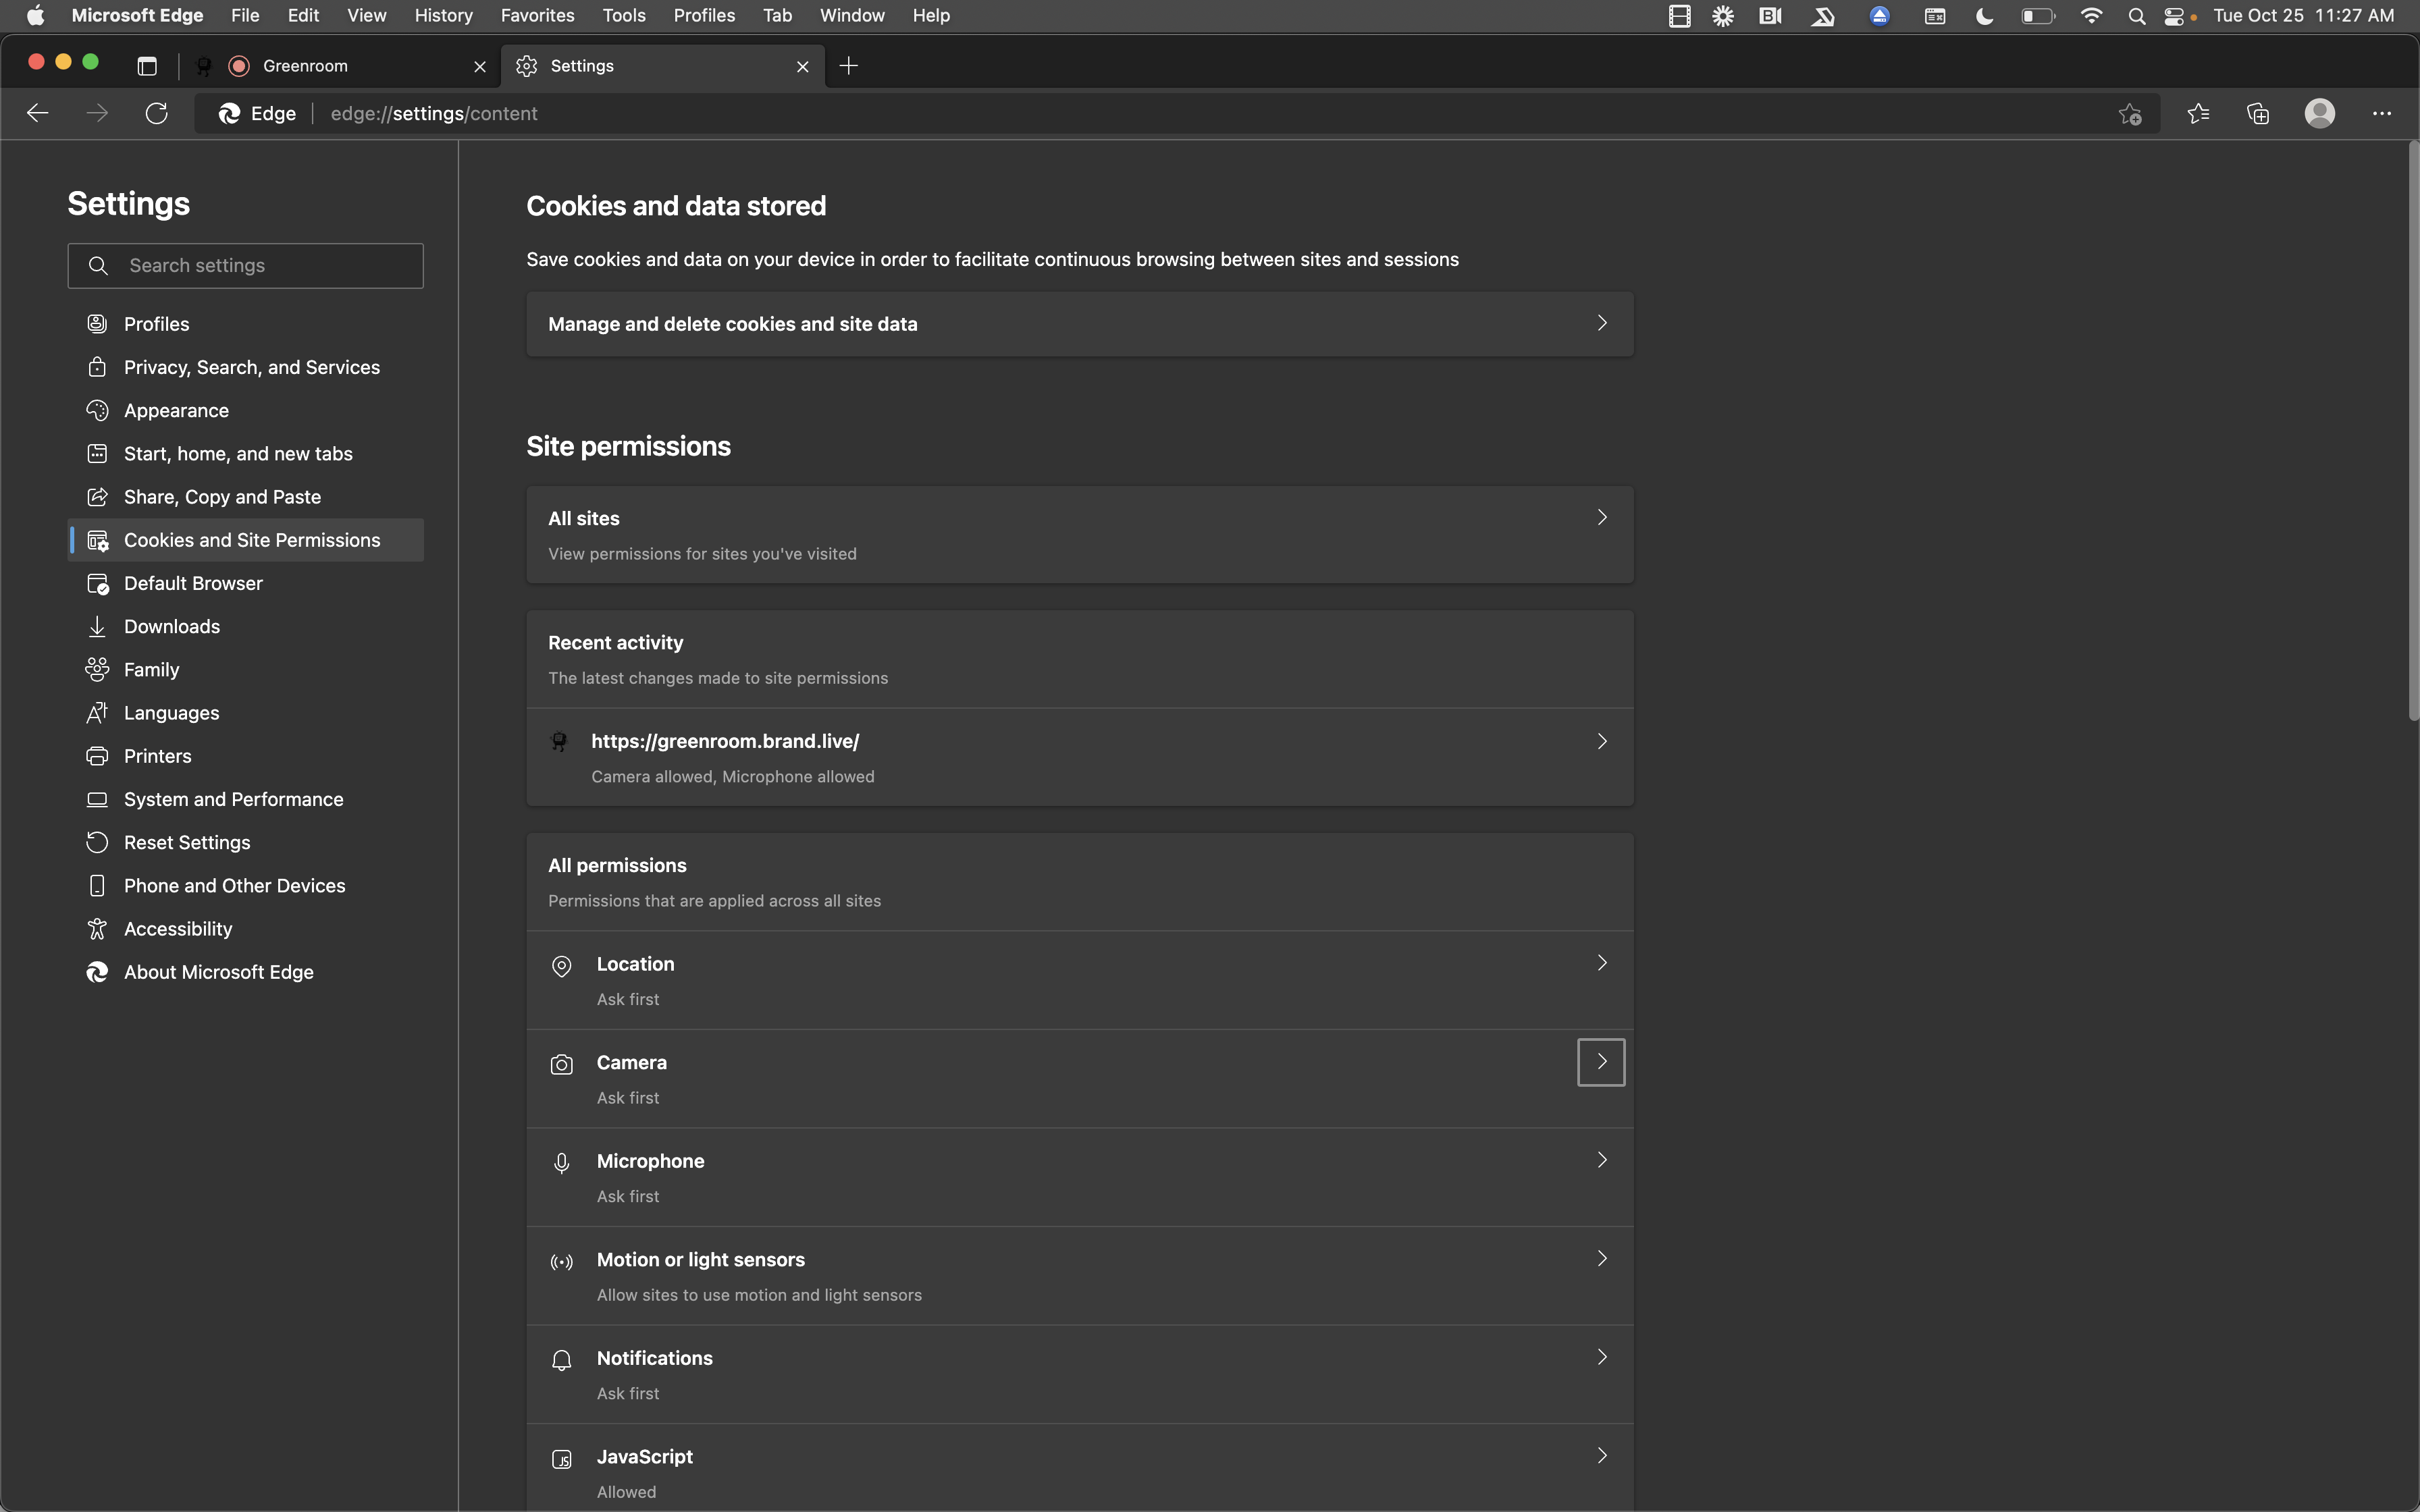Toggle the tab actions menu icon
Image resolution: width=2420 pixels, height=1512 pixels.
[147, 66]
